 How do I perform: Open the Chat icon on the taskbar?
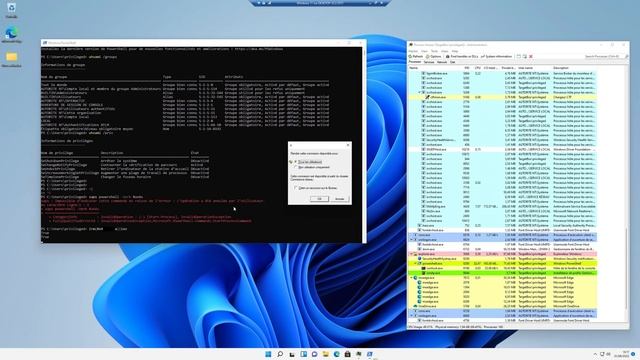coord(314,354)
